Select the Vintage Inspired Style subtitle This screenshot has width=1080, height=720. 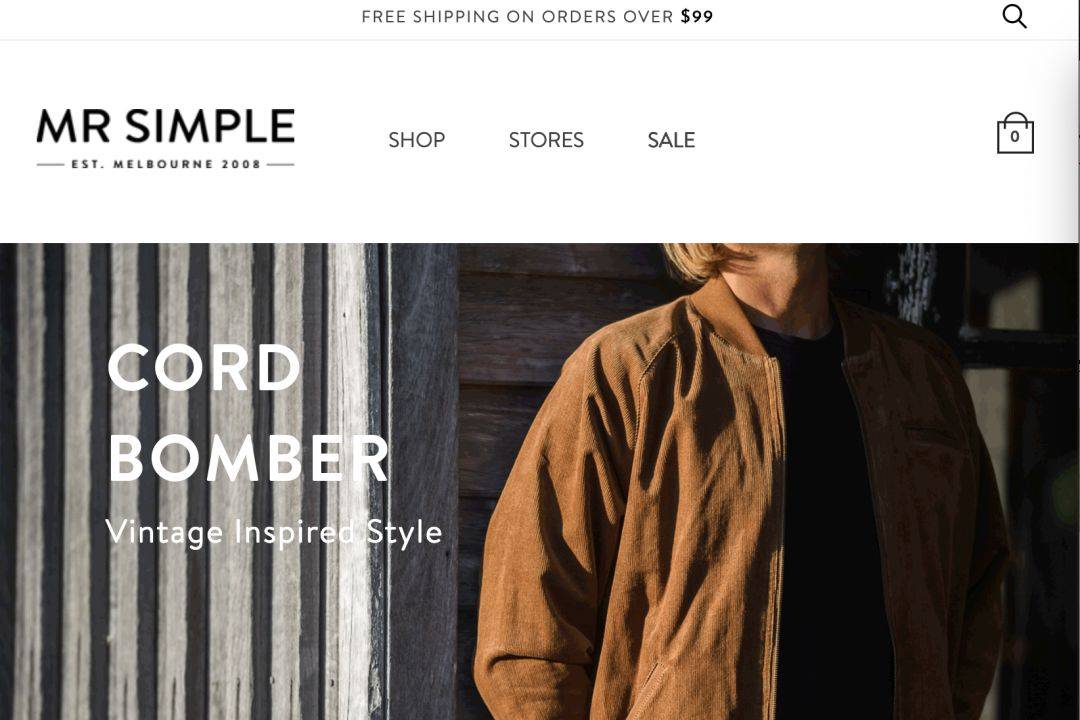pyautogui.click(x=273, y=533)
